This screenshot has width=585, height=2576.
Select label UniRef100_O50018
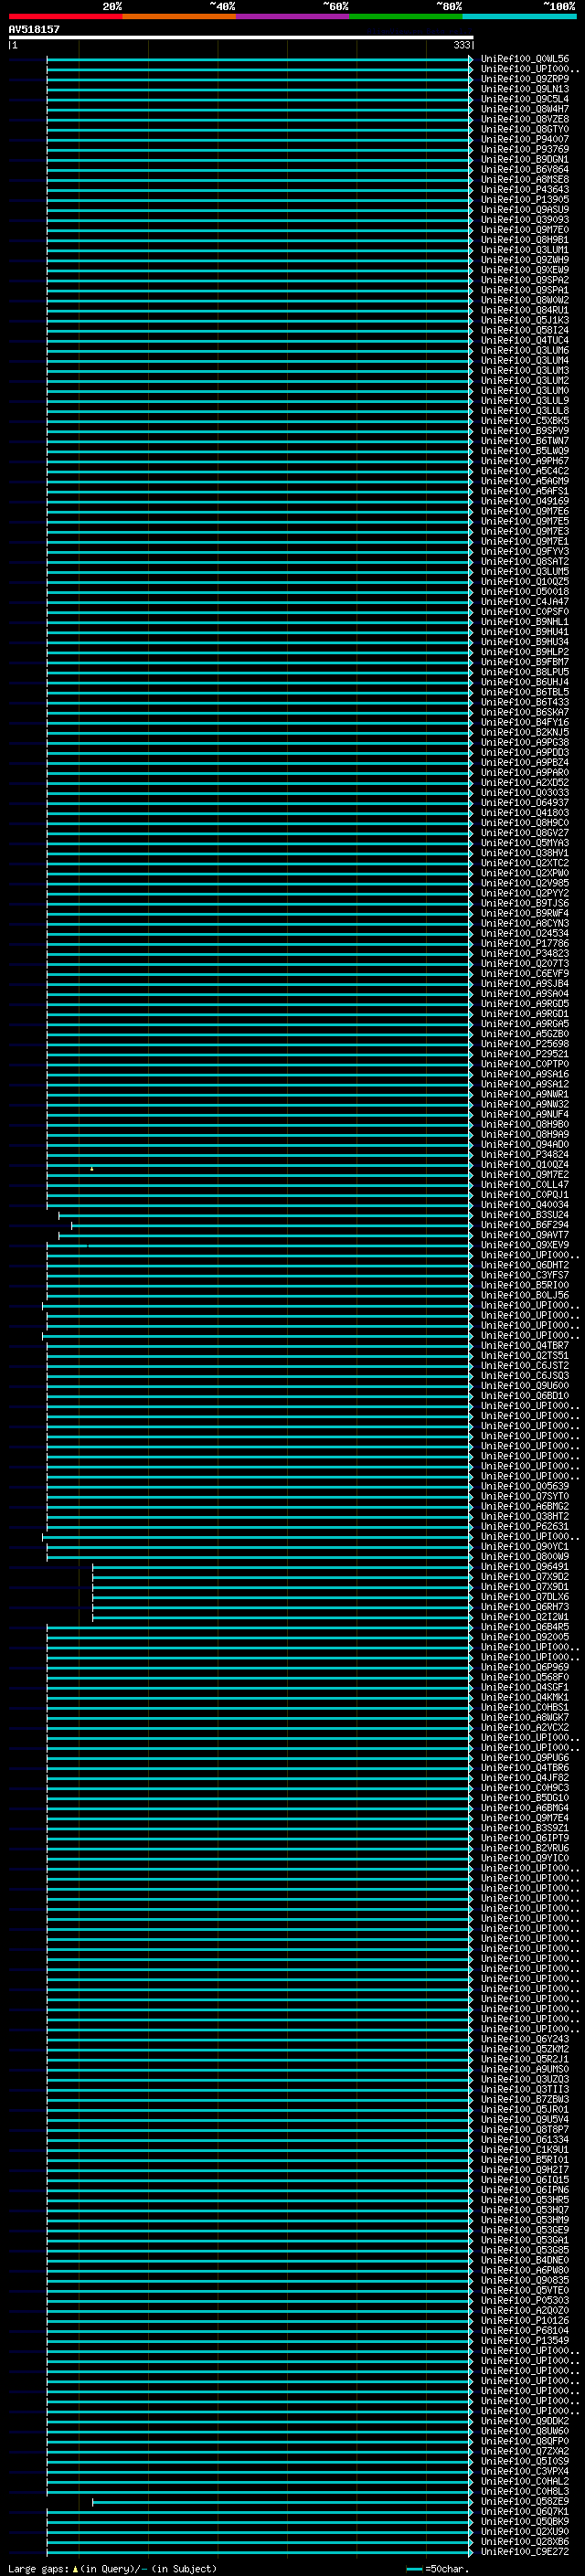pyautogui.click(x=525, y=591)
